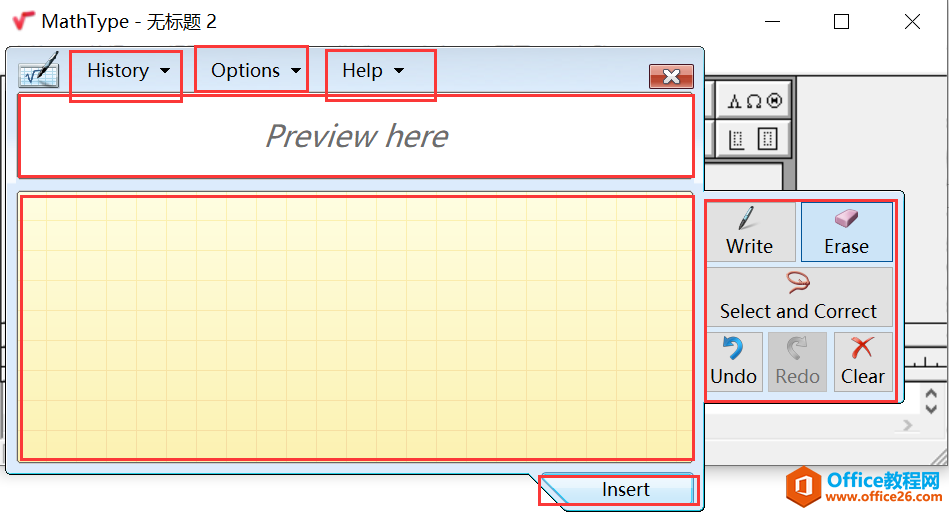Click the yellow grid writing area
The width and height of the screenshot is (949, 514).
357,328
